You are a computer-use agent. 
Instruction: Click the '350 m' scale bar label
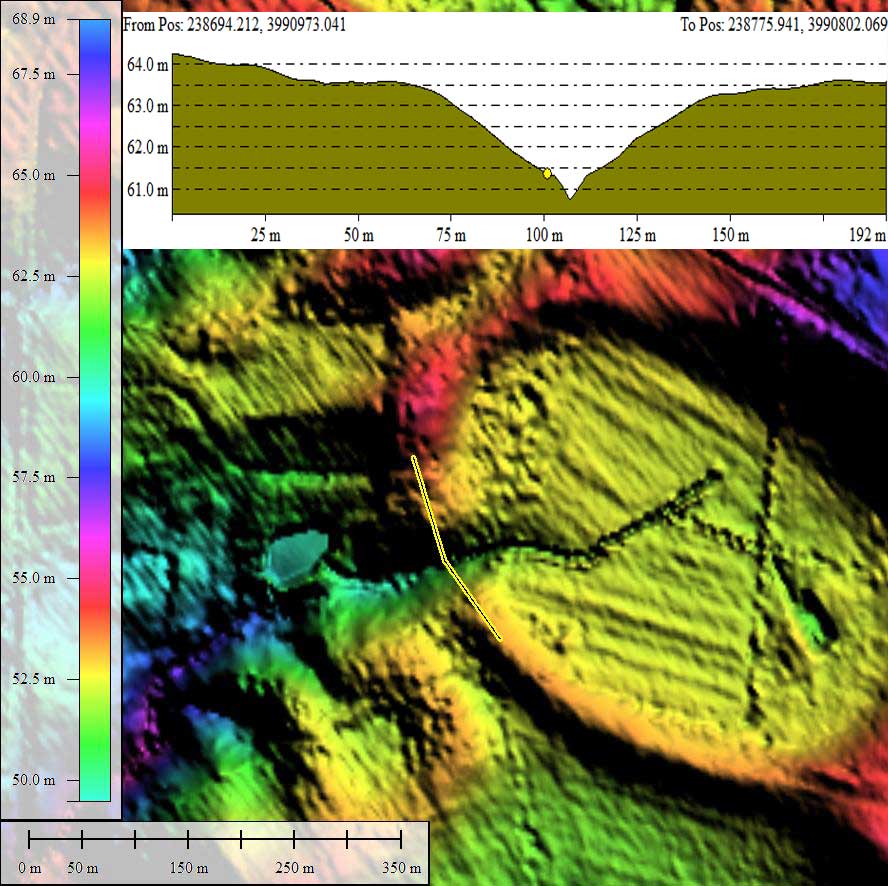[x=401, y=867]
